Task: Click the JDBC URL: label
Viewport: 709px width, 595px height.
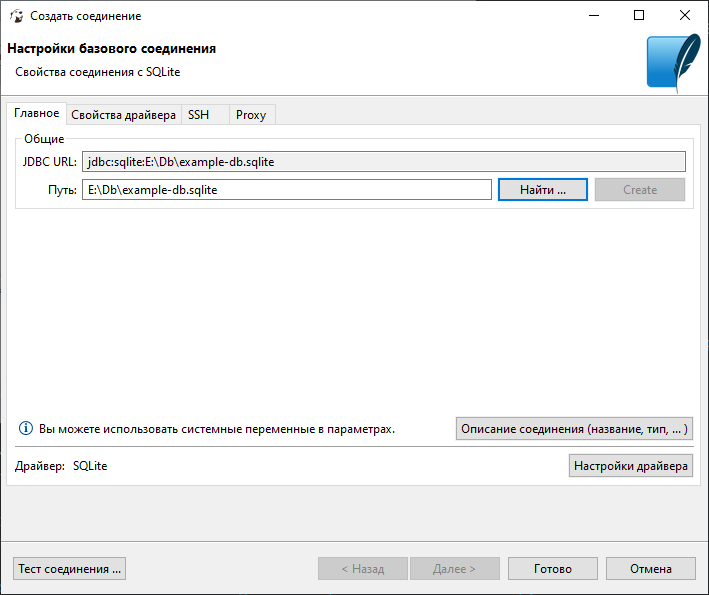Action: tap(50, 162)
